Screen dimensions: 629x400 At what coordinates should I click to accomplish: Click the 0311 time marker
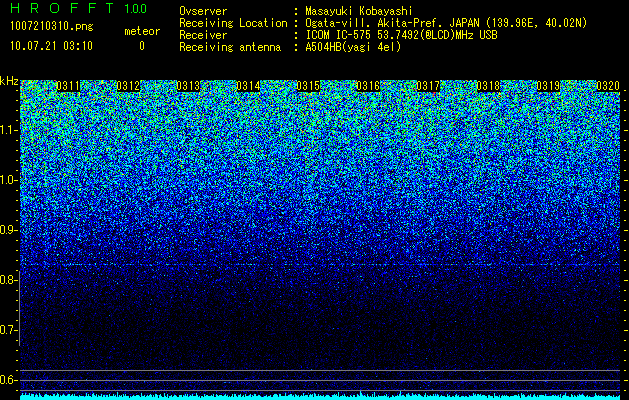[x=68, y=86]
